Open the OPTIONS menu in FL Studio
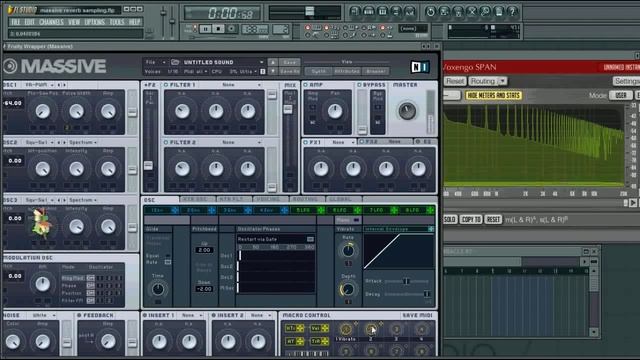Viewport: 640px width, 360px height. (94, 22)
